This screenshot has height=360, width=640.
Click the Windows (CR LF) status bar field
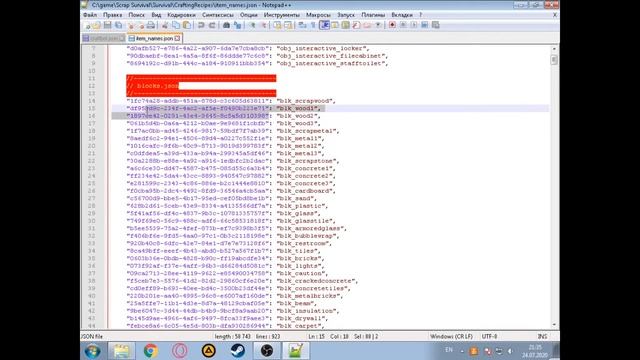pyautogui.click(x=451, y=336)
